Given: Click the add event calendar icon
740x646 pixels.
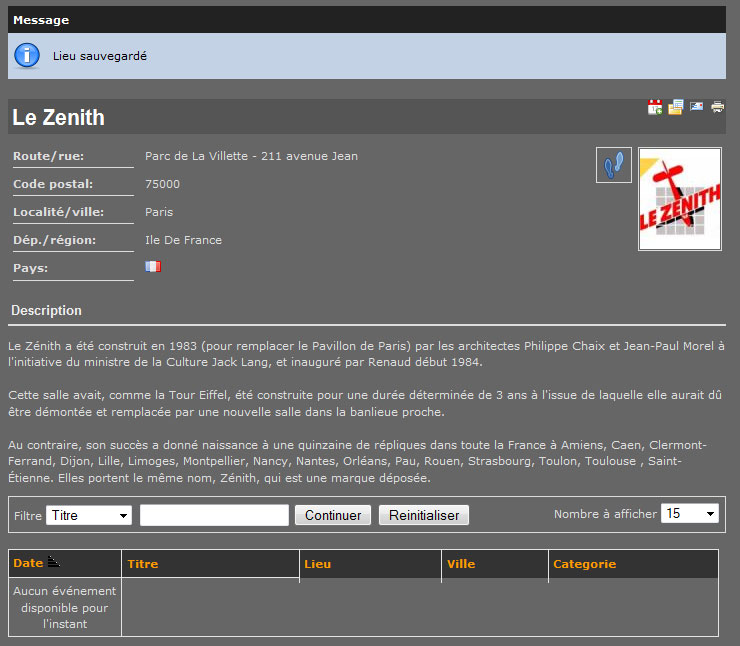Looking at the screenshot, I should pos(655,107).
